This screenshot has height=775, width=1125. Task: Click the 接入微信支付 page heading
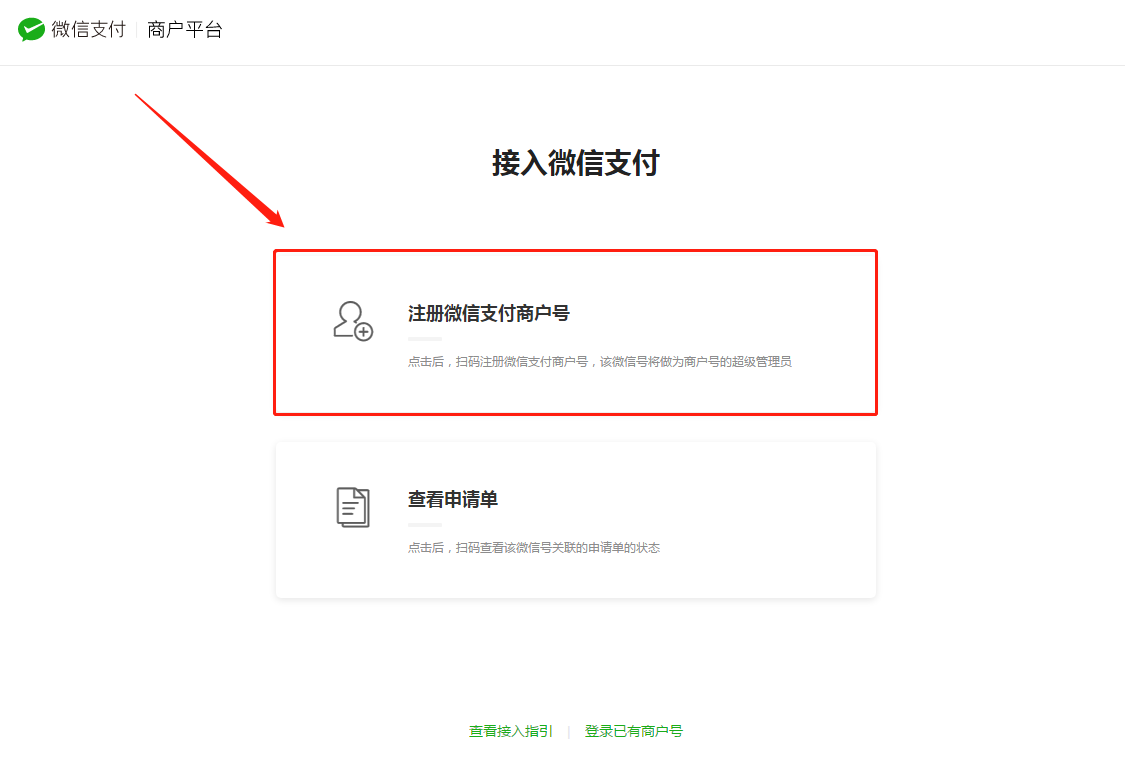pos(575,163)
